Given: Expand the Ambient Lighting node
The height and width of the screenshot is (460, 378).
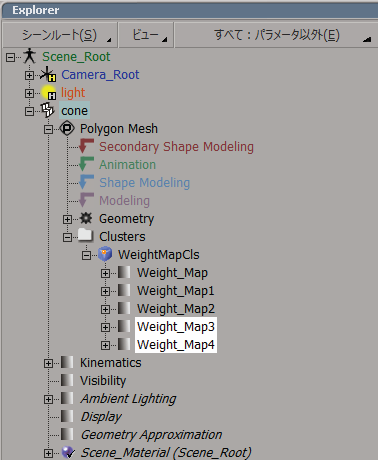Looking at the screenshot, I should click(48, 399).
